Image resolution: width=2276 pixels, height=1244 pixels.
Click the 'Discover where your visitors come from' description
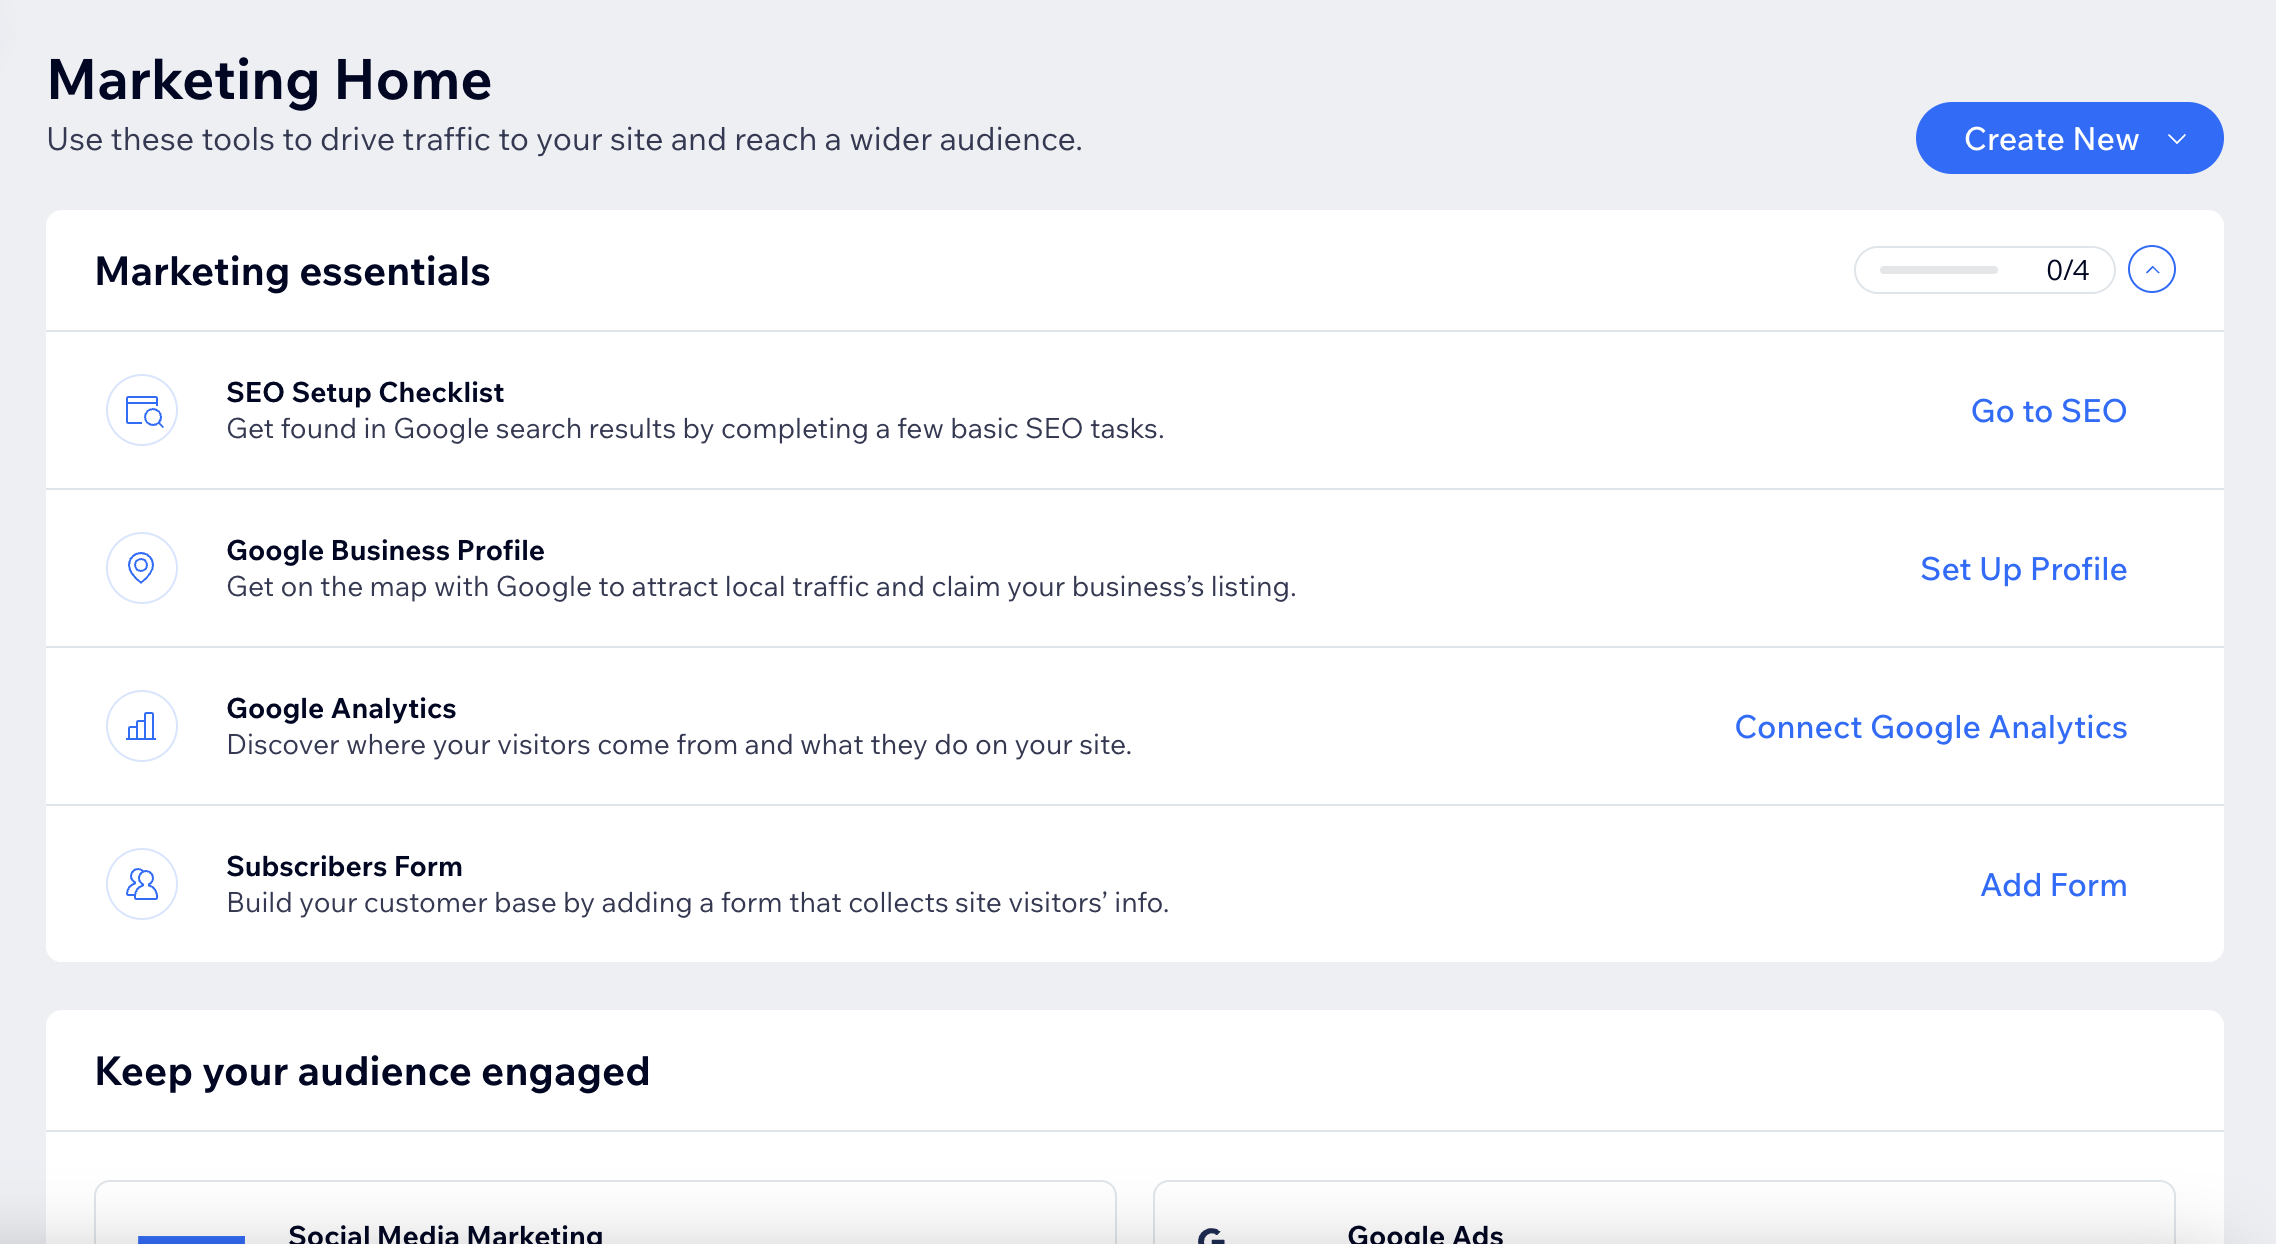pos(679,745)
